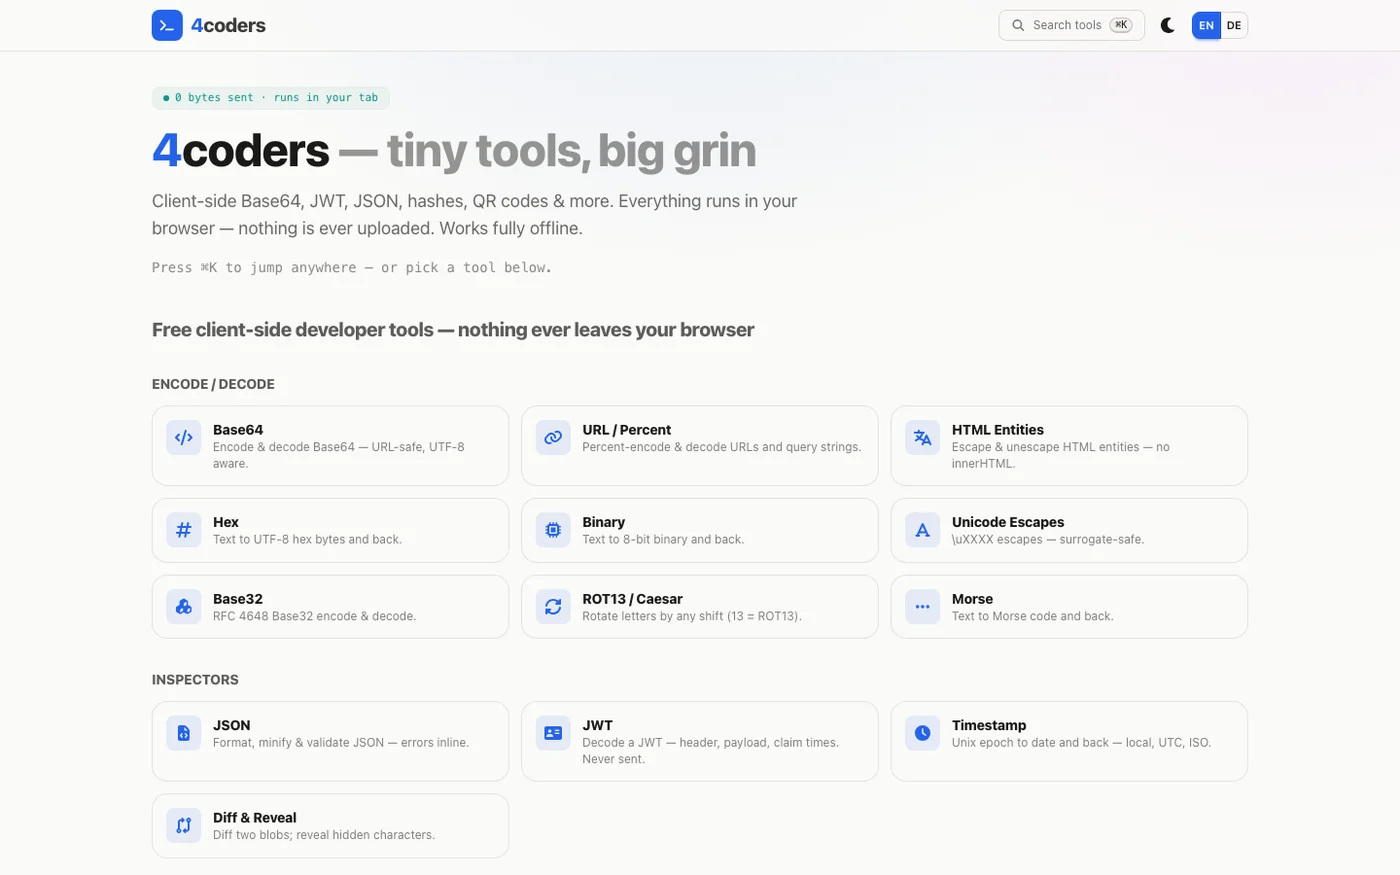The width and height of the screenshot is (1400, 875).
Task: Click the "tiny tools, big grin" headline
Action: 571,151
